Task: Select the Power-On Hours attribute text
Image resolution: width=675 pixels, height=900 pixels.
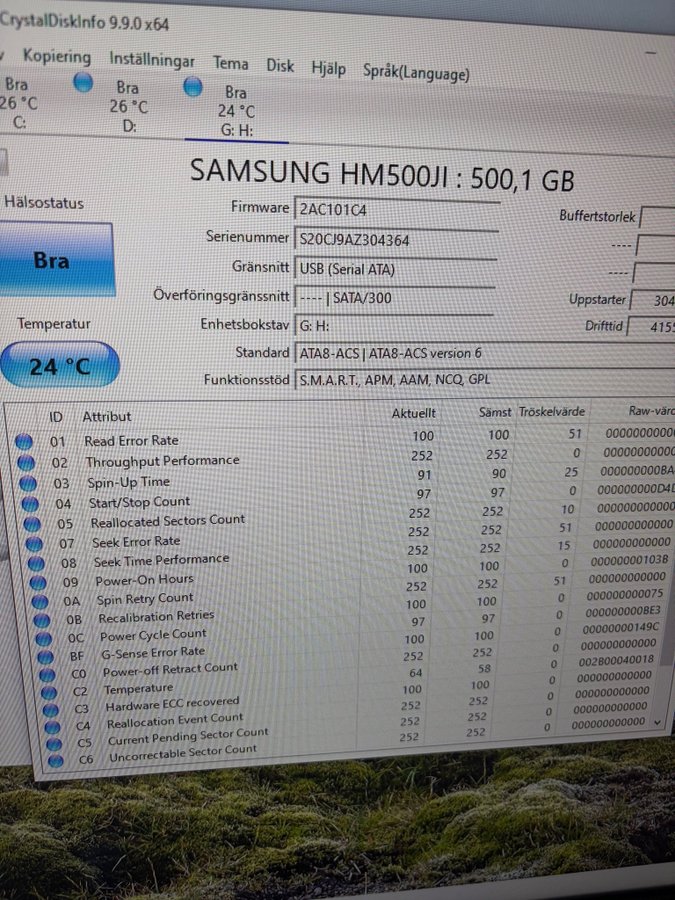Action: tap(145, 580)
